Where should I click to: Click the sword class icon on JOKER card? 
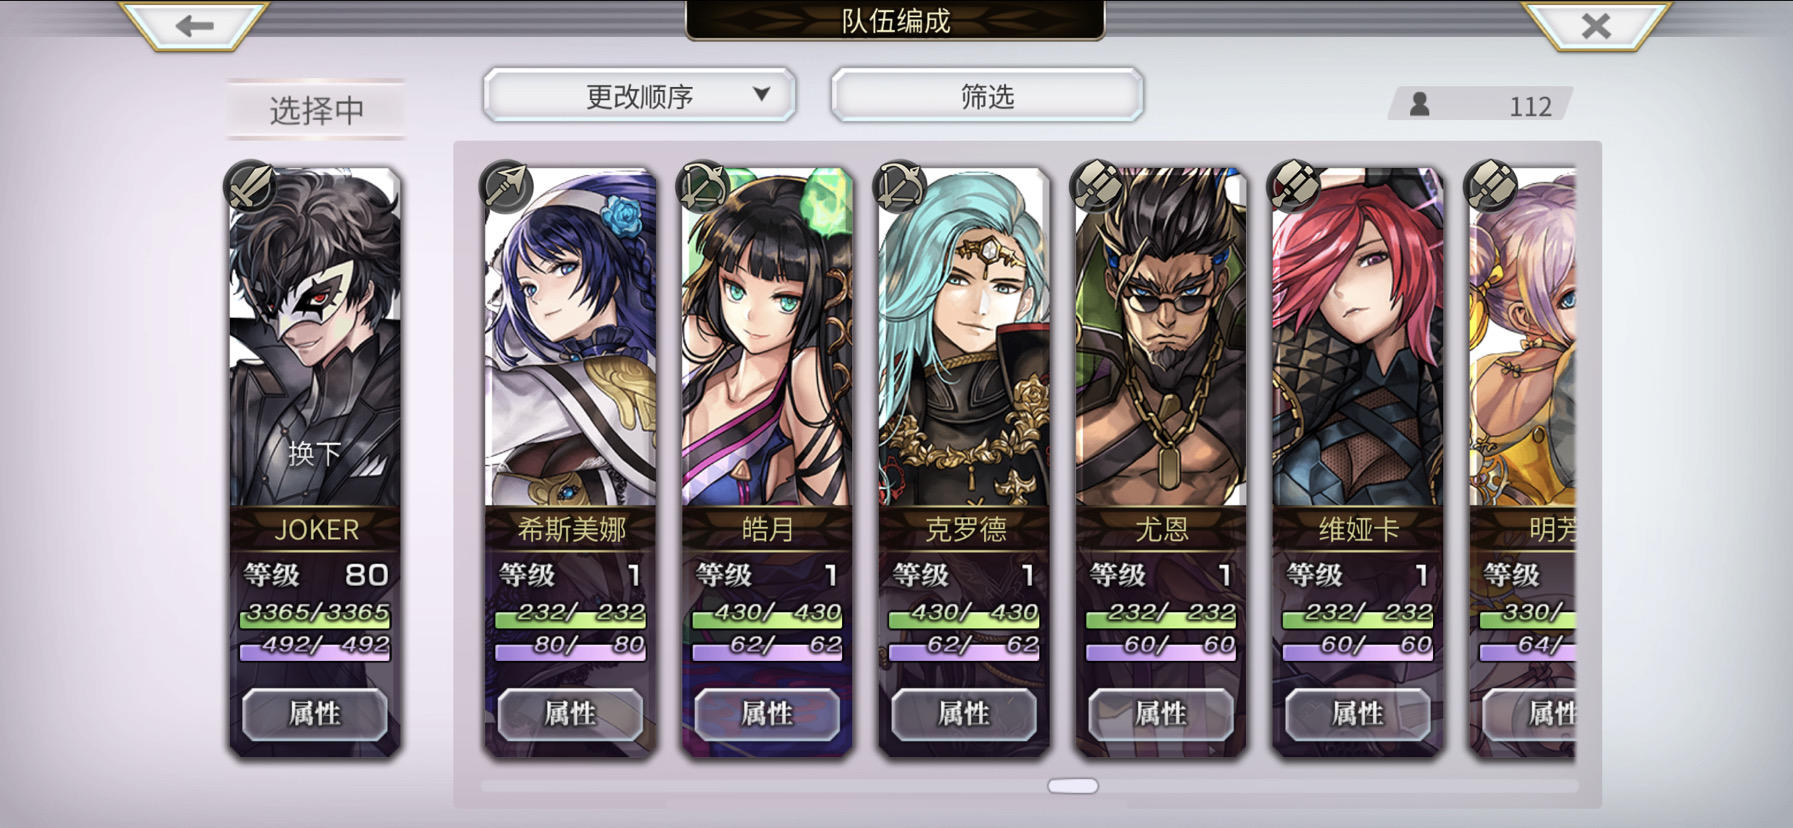click(250, 186)
